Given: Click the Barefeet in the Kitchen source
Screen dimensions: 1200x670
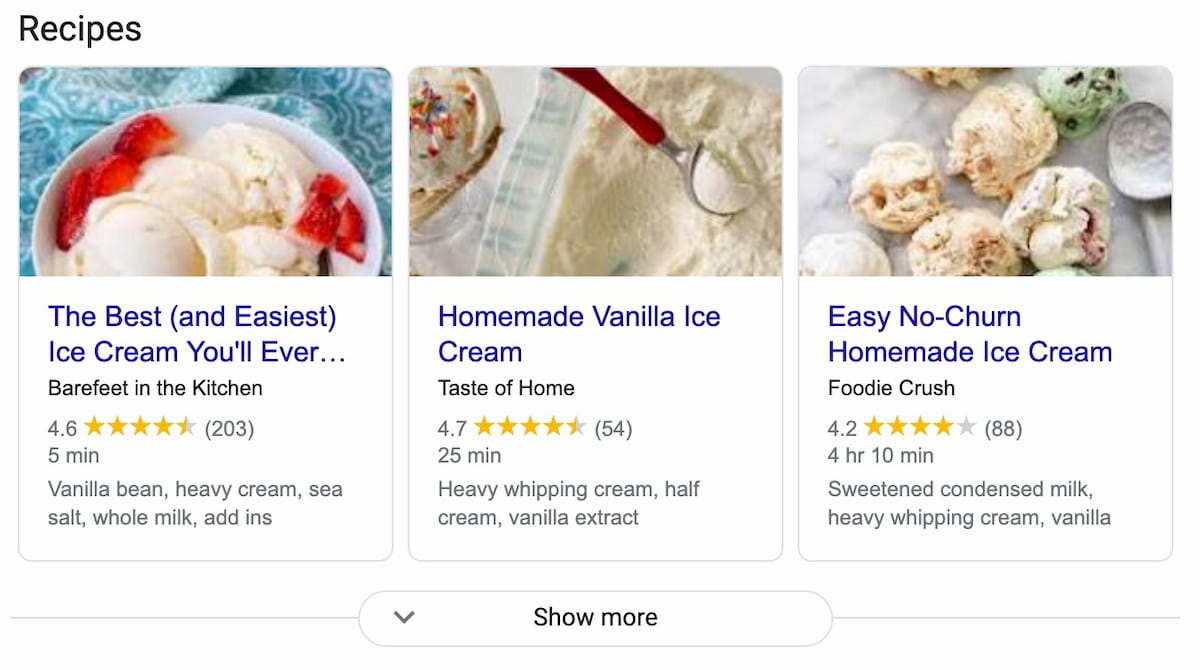Looking at the screenshot, I should click(155, 388).
